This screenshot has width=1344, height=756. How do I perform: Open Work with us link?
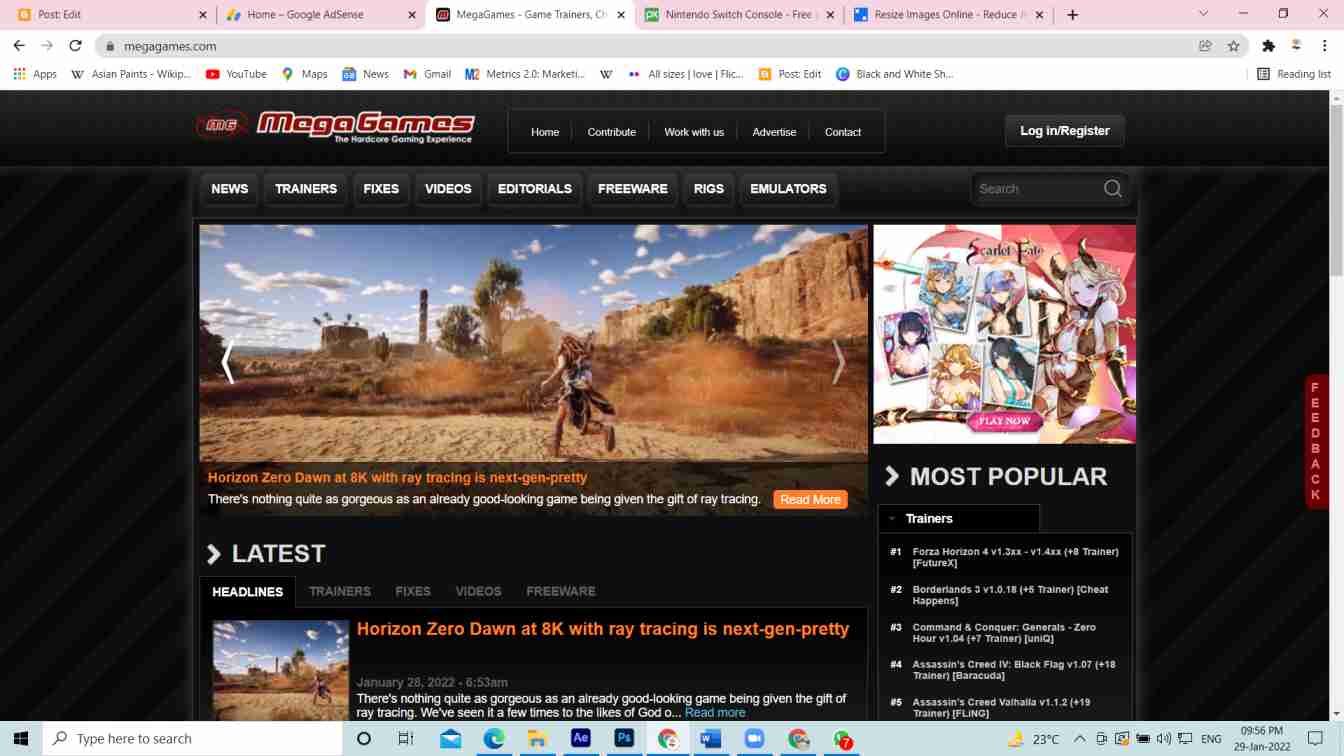[x=694, y=132]
